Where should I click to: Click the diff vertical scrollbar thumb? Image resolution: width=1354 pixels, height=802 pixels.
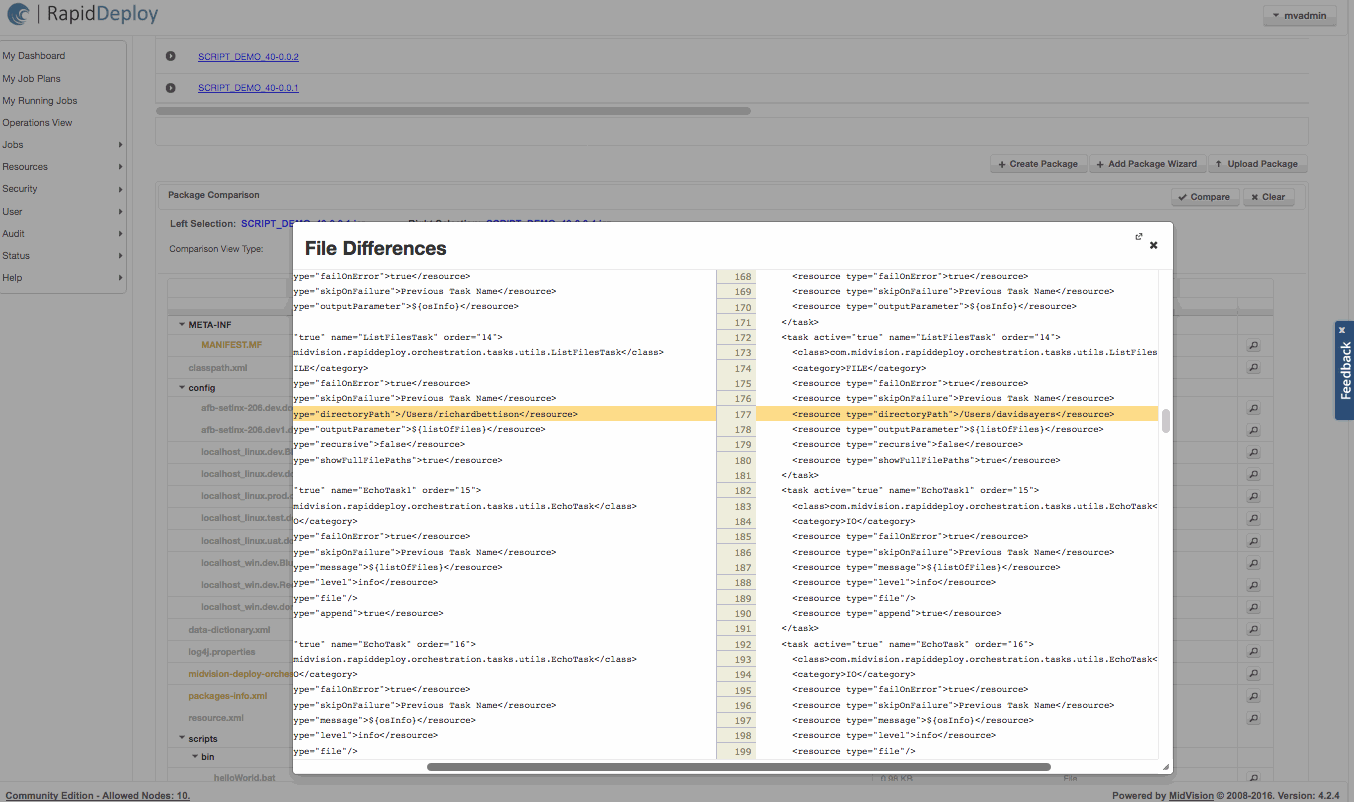tap(1165, 421)
